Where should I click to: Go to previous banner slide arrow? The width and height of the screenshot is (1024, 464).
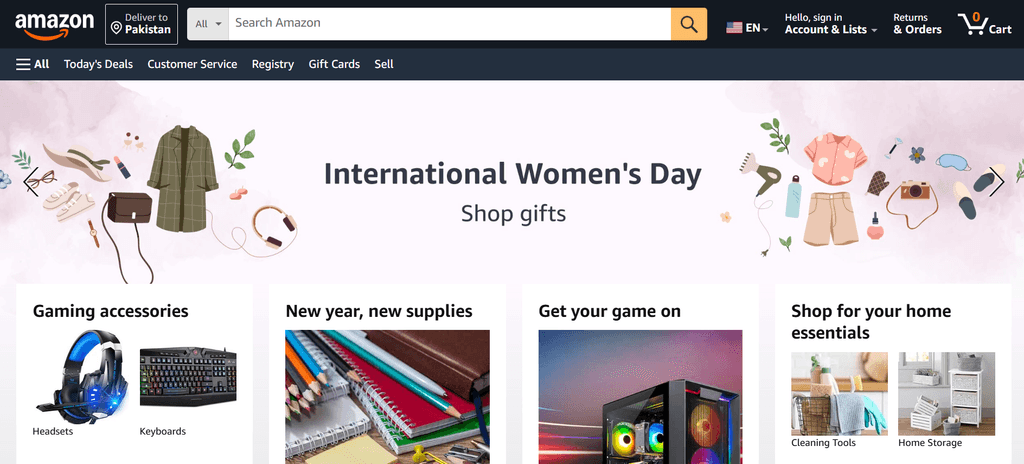pyautogui.click(x=31, y=181)
